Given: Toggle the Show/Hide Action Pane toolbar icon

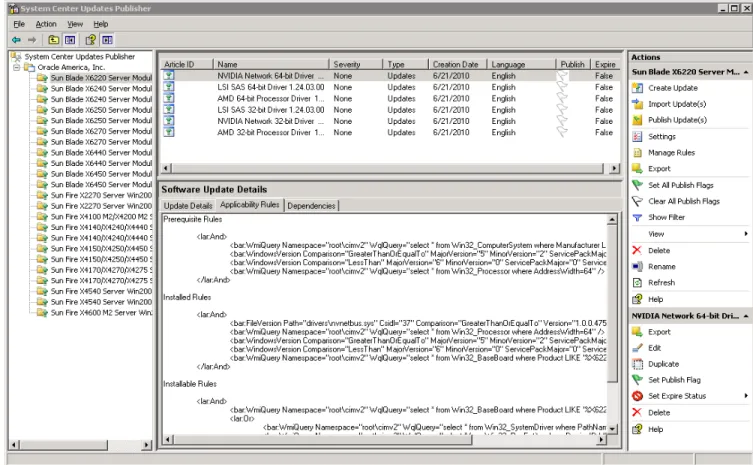Looking at the screenshot, I should tap(108, 40).
